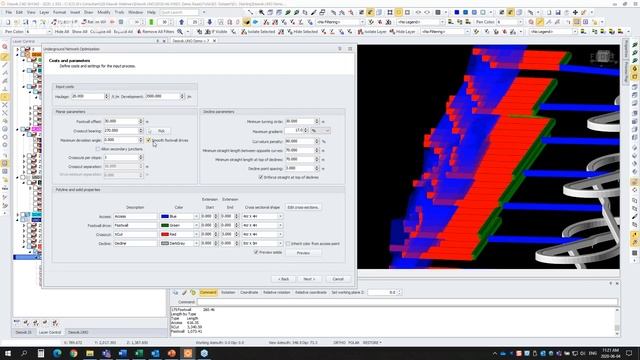Open the RESTORE dropdown in status bar
Screen dimensions: 640x360
(x=372, y=343)
